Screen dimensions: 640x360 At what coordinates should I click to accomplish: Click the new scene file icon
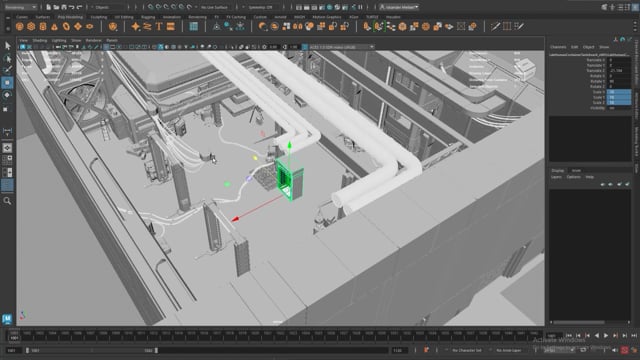click(x=49, y=7)
